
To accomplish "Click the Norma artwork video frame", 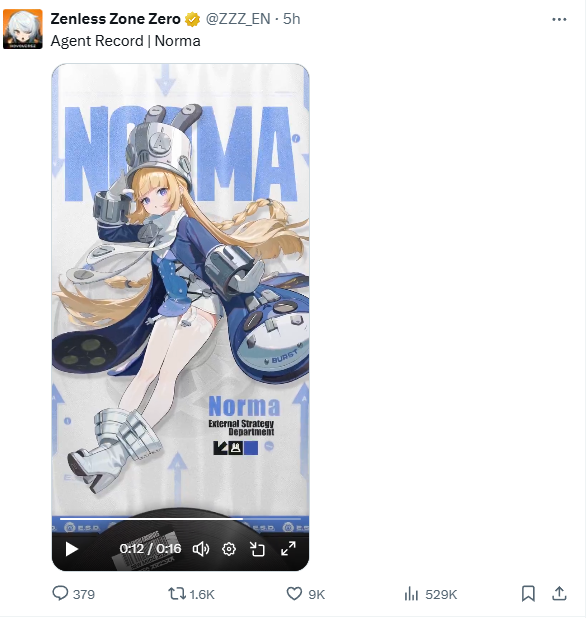I will 180,290.
